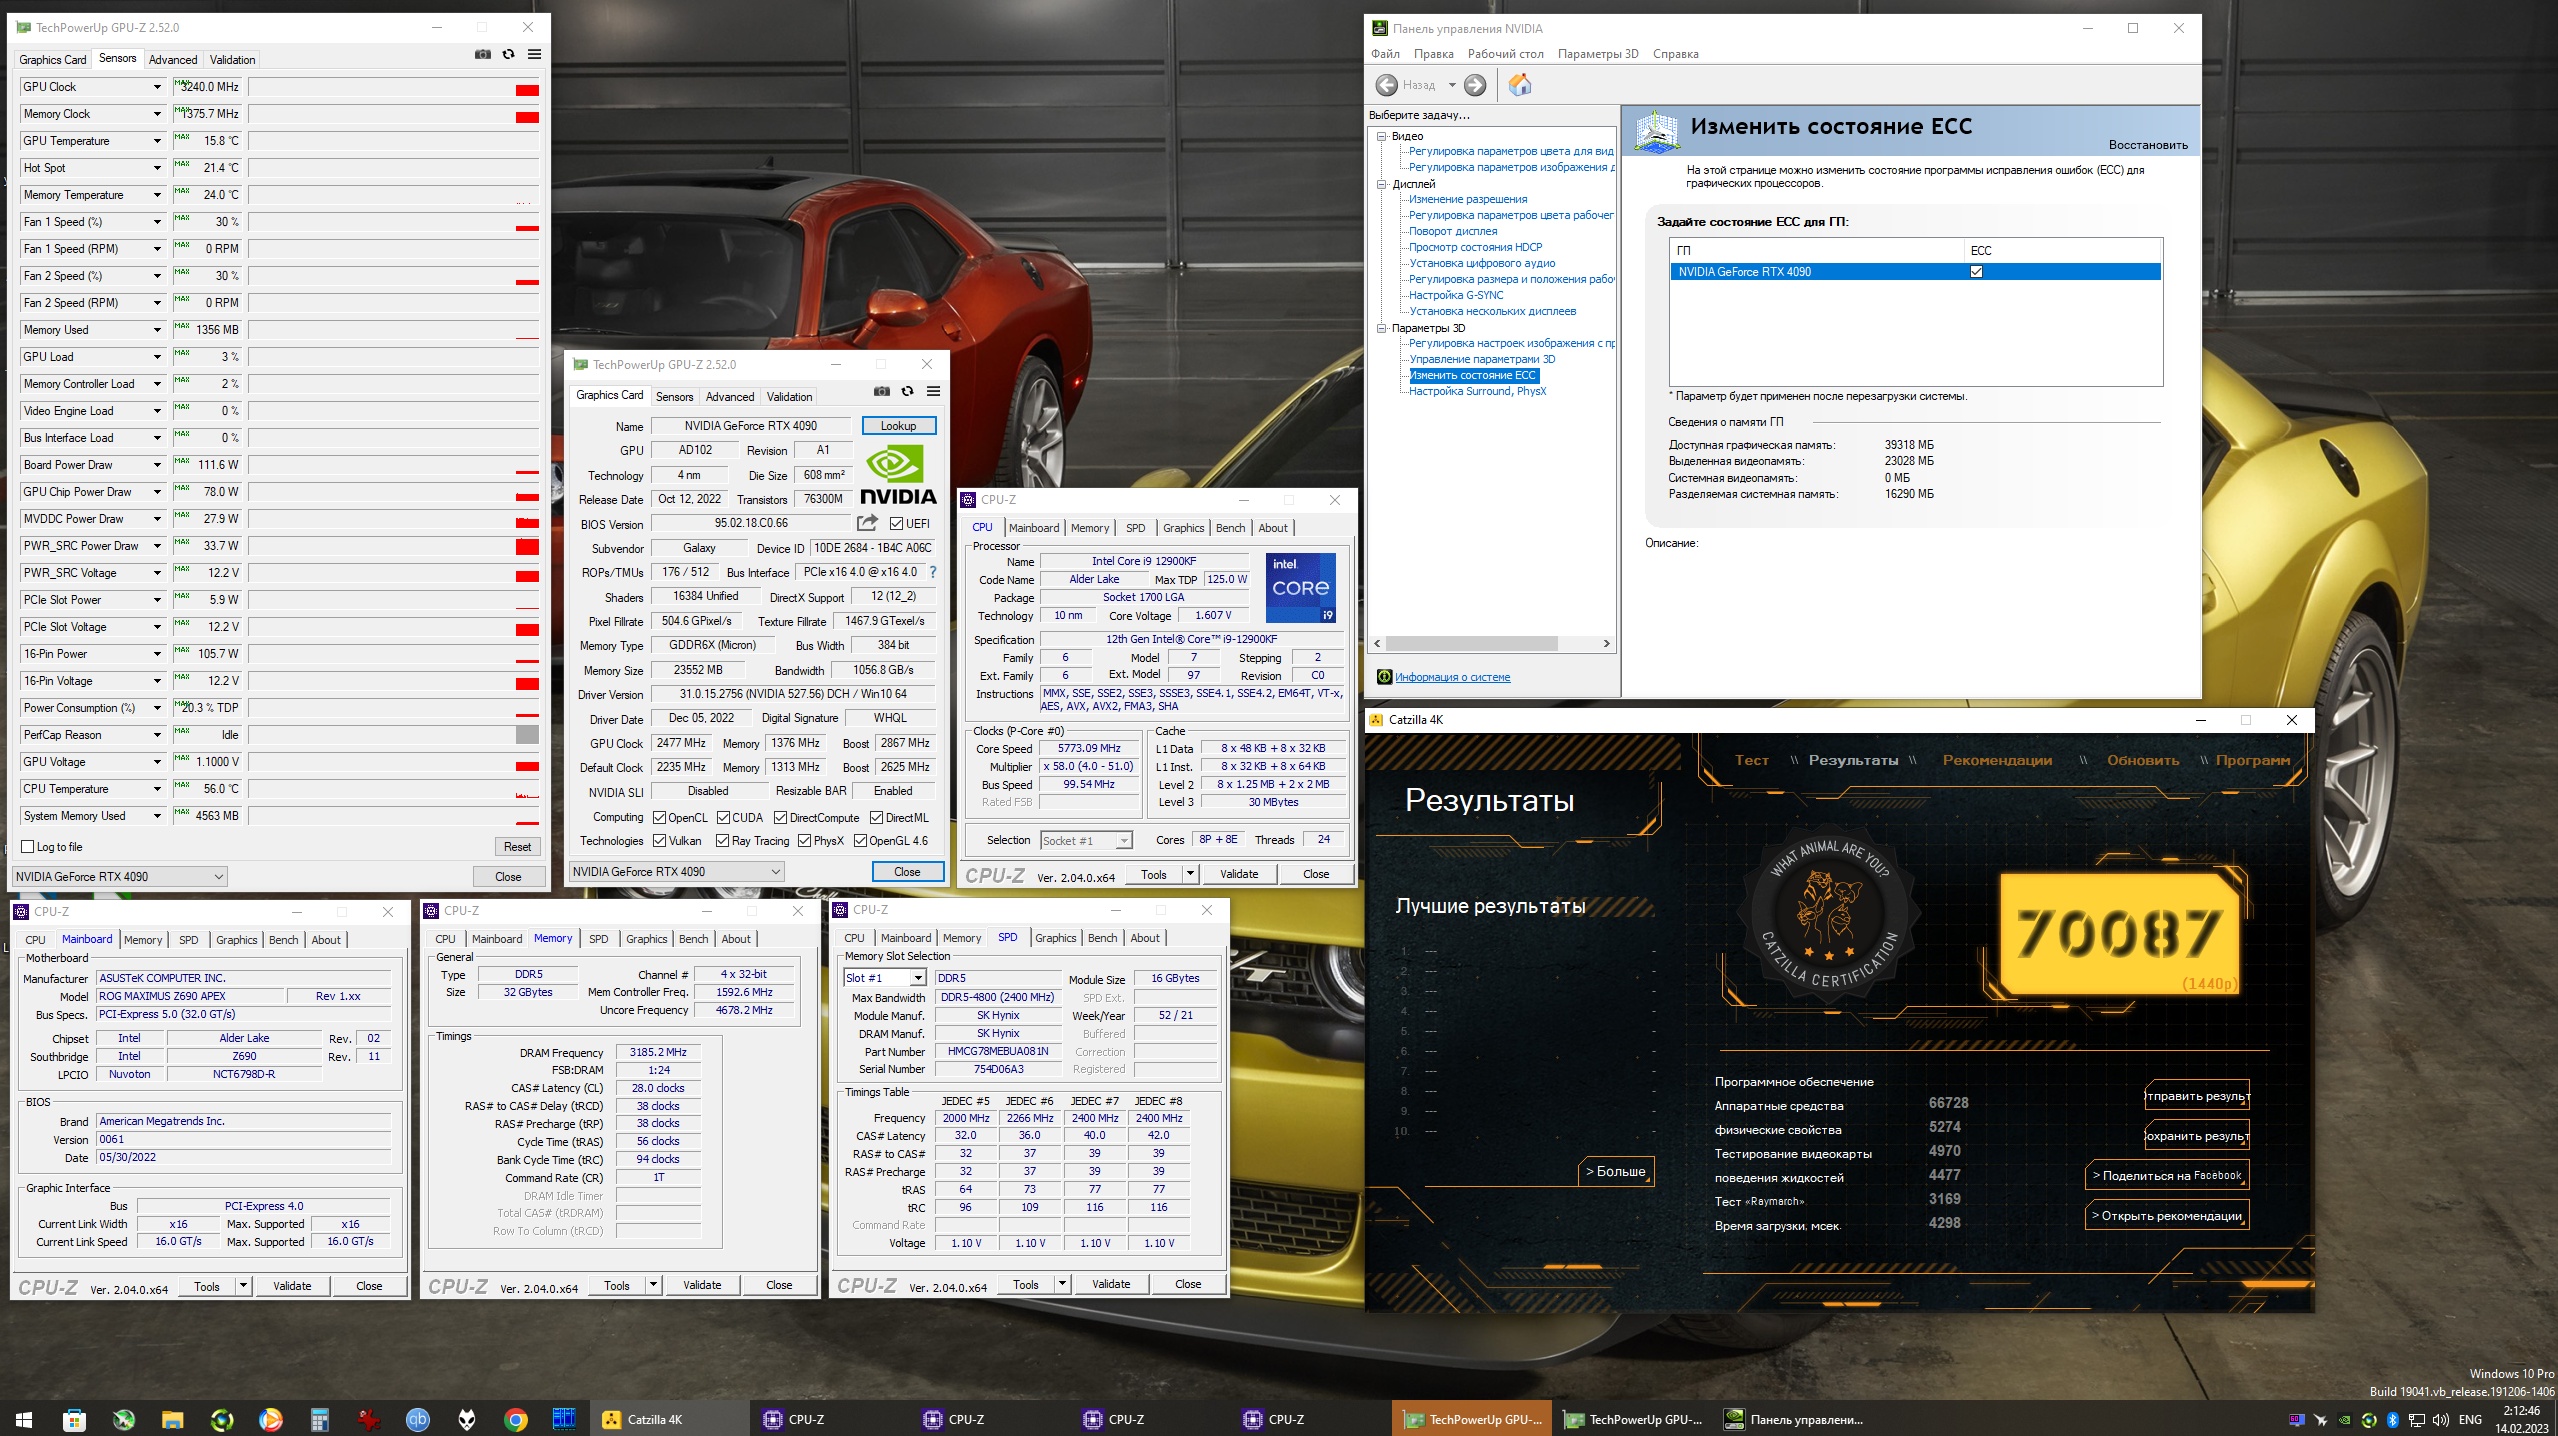This screenshot has height=1436, width=2558.
Task: Click Lookup button in GPU-Z
Action: (898, 426)
